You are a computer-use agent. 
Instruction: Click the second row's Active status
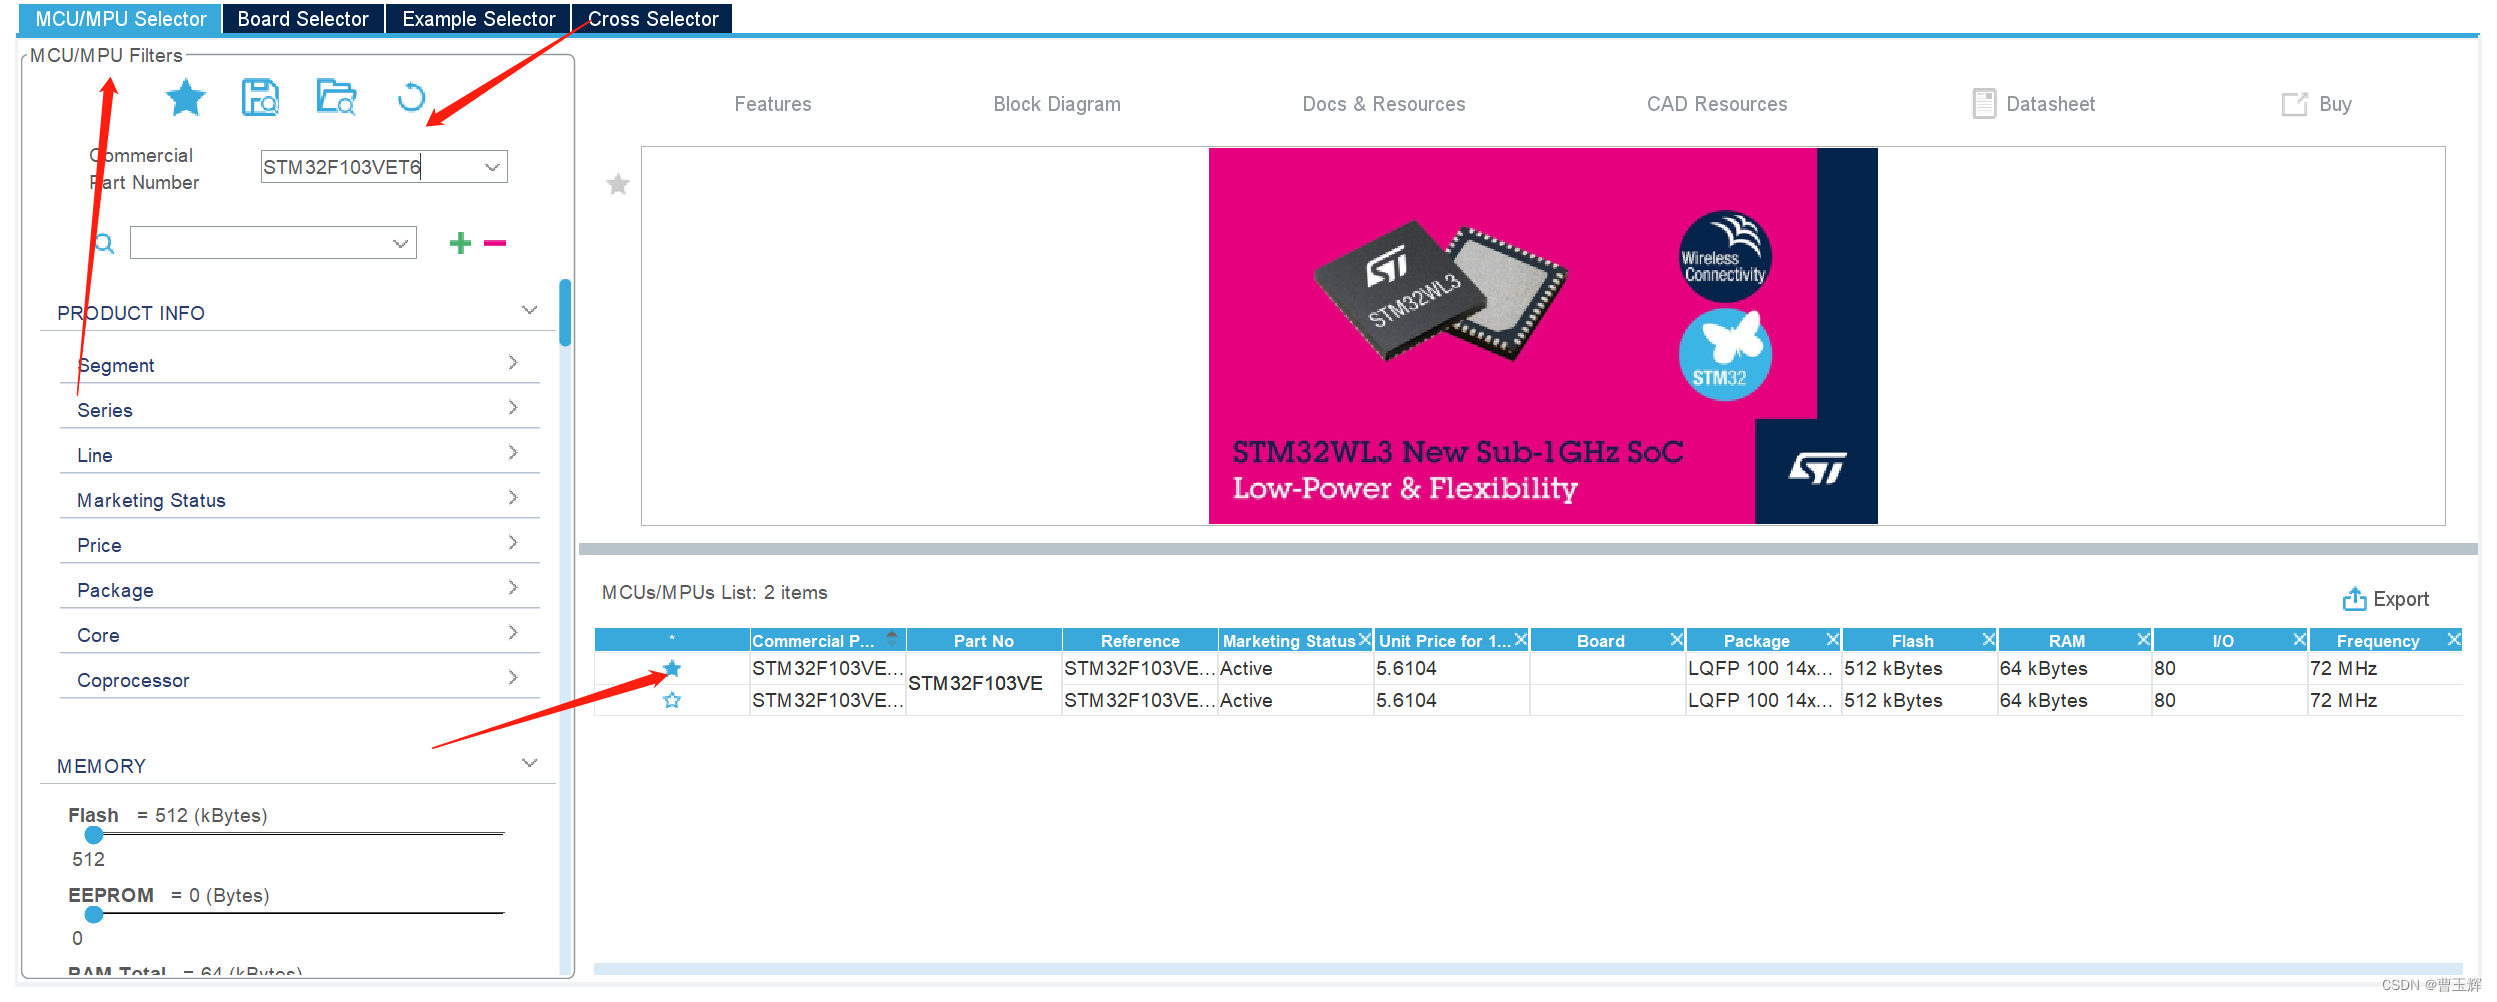(x=1246, y=700)
